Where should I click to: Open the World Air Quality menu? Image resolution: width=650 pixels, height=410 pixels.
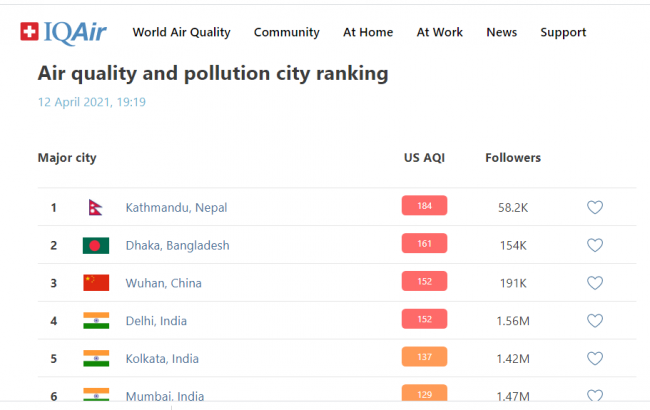point(181,32)
